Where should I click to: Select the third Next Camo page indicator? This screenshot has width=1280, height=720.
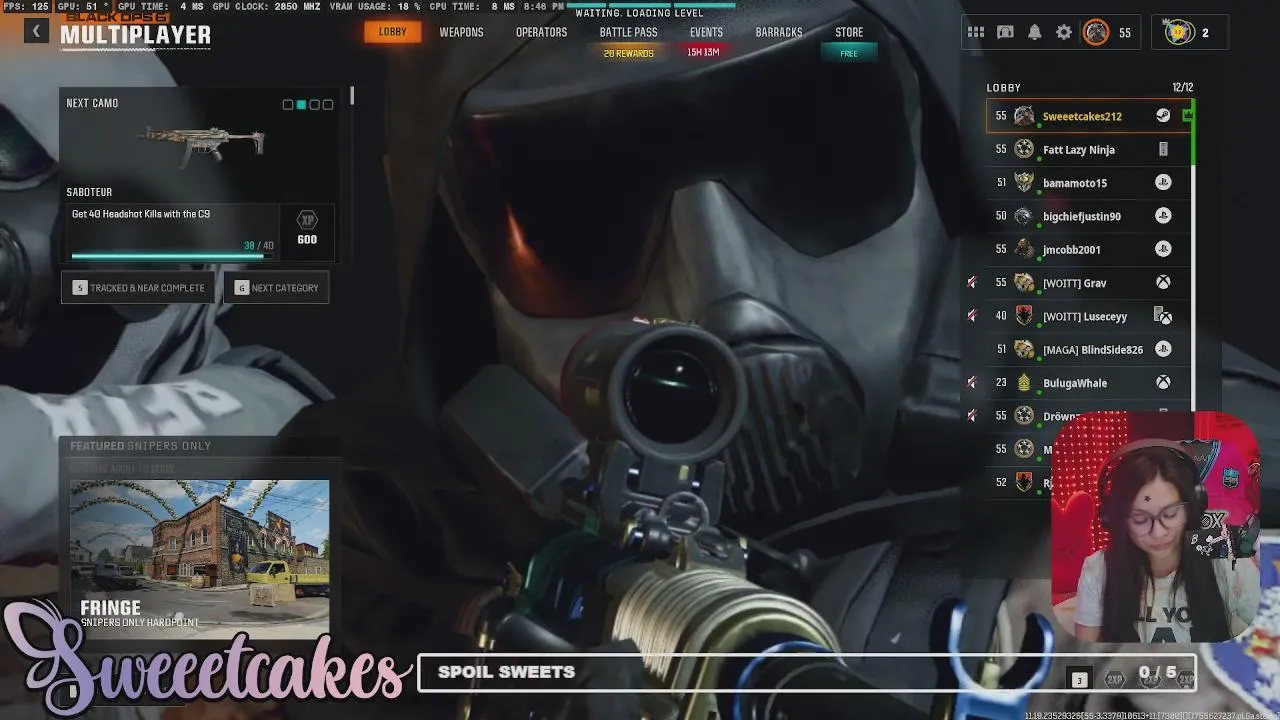314,104
